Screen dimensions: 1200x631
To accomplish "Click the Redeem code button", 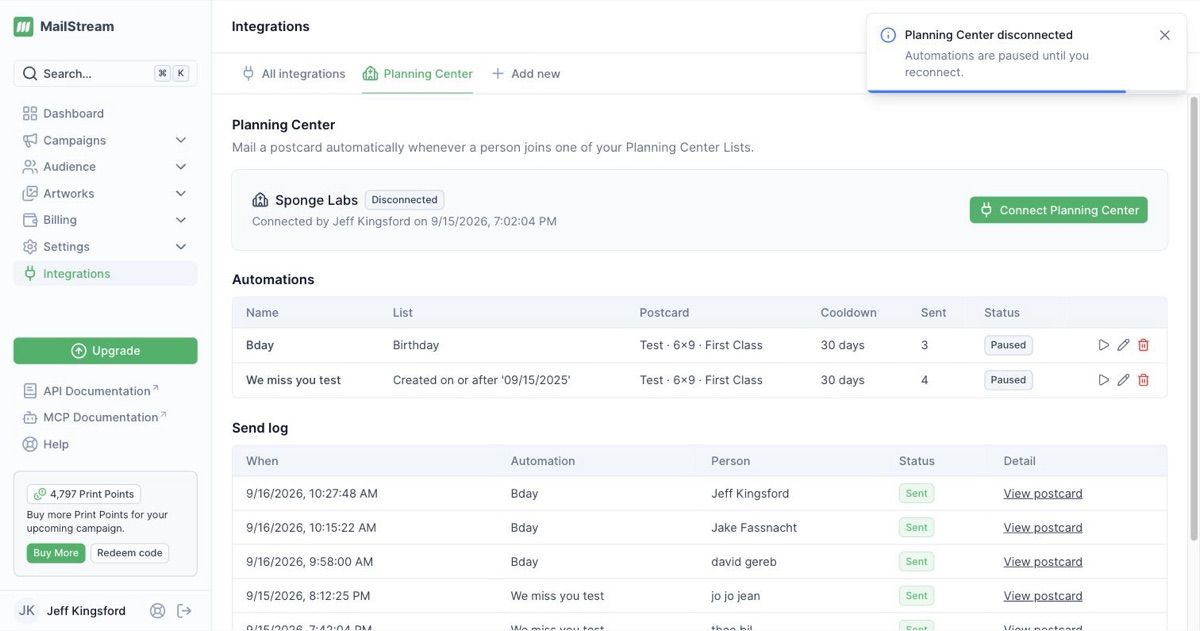I will click(130, 553).
